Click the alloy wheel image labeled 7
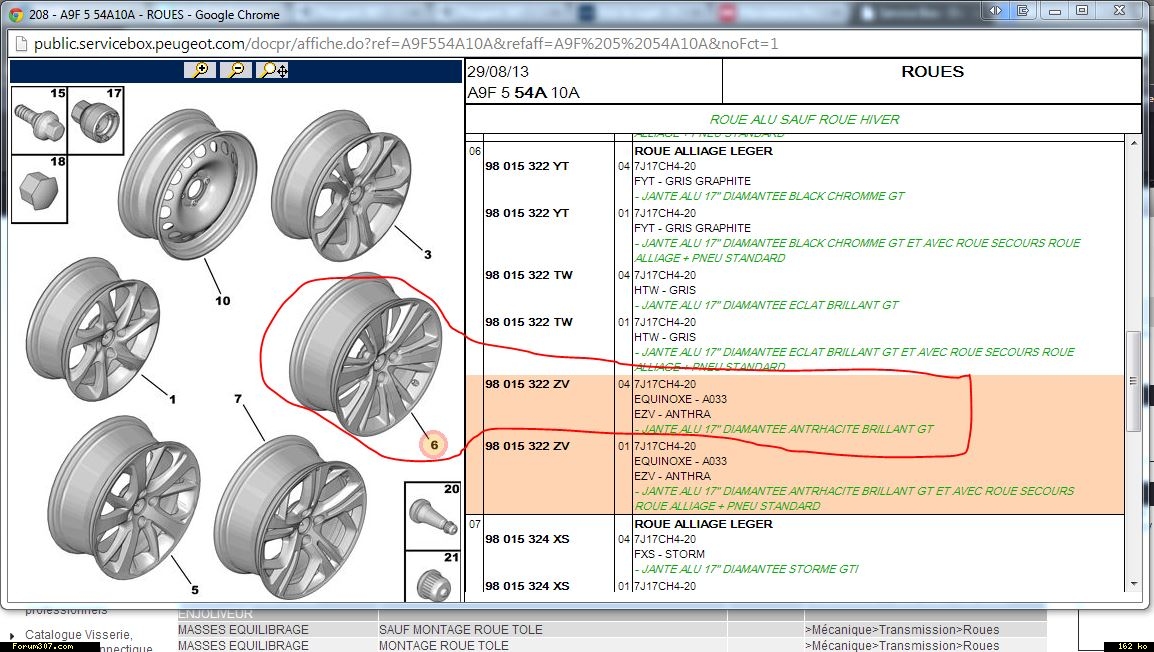This screenshot has width=1154, height=652. pyautogui.click(x=290, y=517)
